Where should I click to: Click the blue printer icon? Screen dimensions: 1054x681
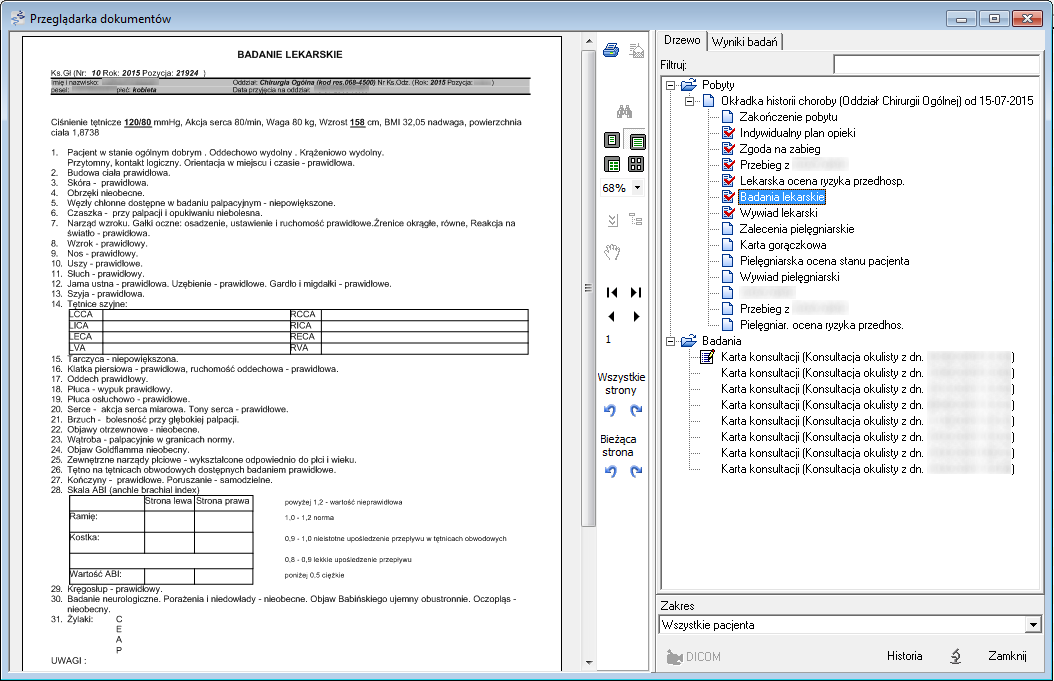click(611, 50)
